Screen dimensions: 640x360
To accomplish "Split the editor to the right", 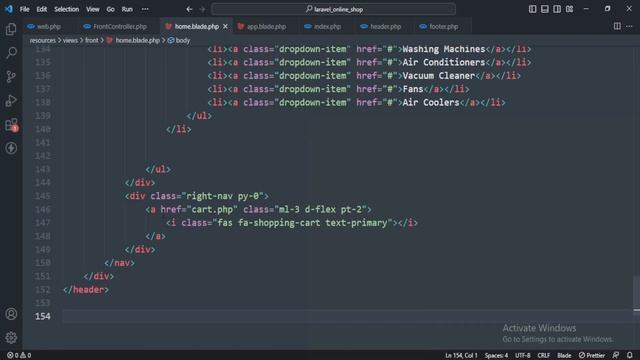I will [617, 27].
